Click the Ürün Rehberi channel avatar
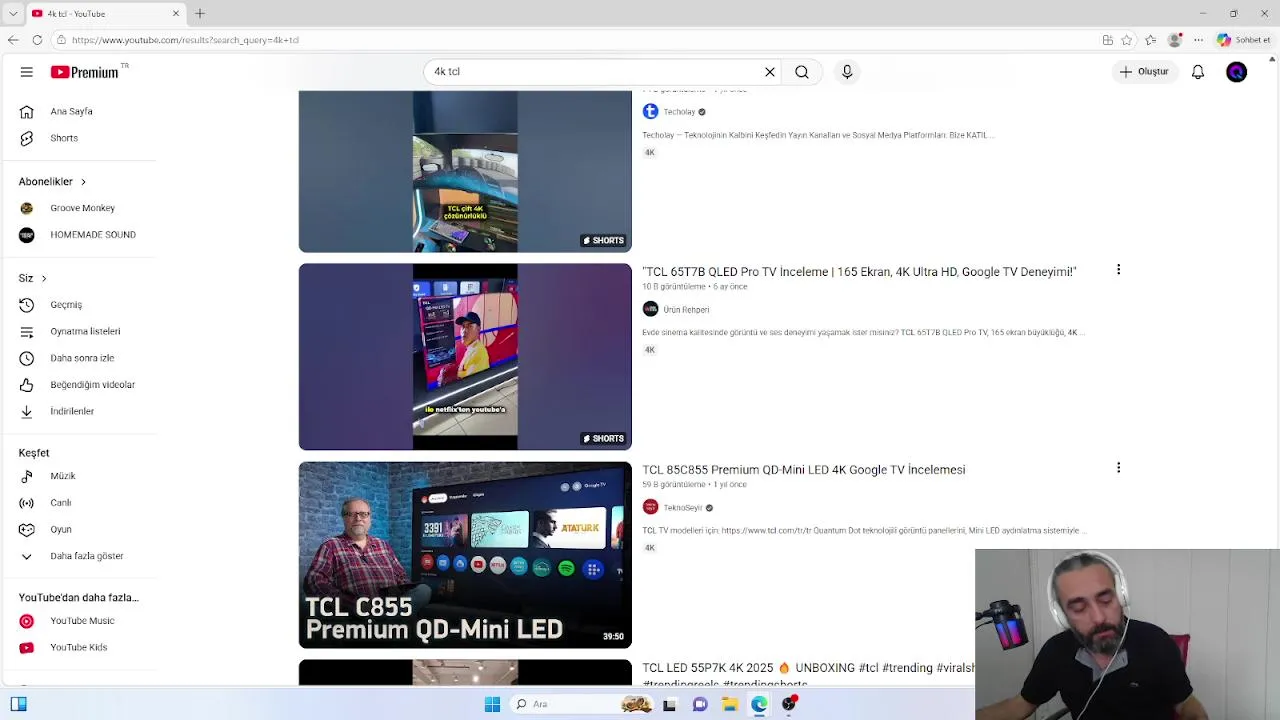The height and width of the screenshot is (720, 1280). click(650, 310)
